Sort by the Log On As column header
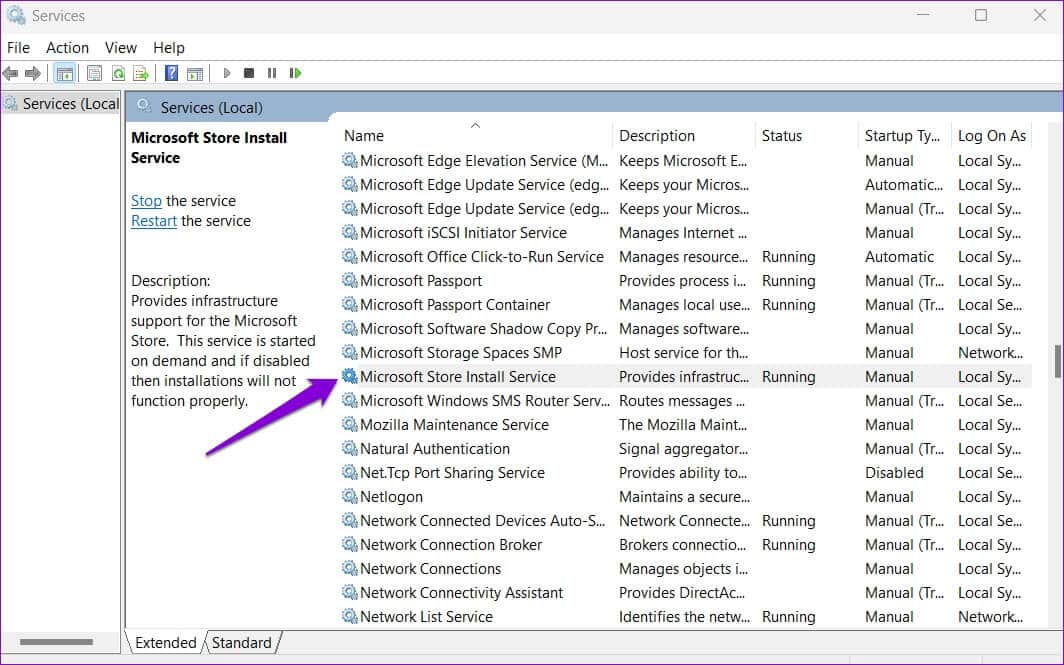 coord(992,135)
